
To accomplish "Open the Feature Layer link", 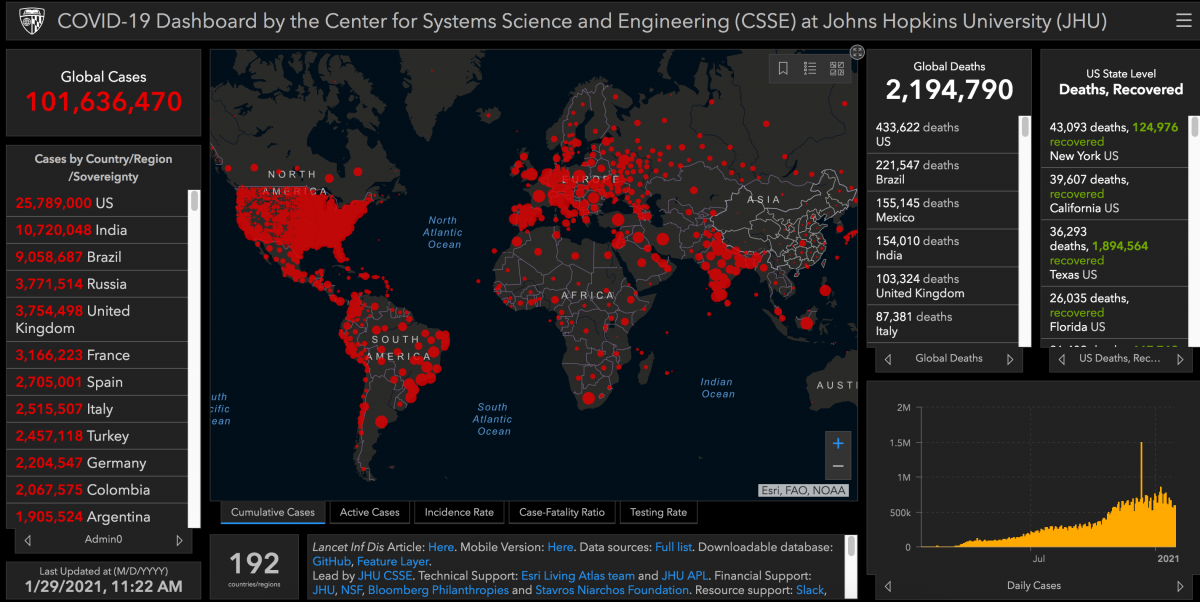I will [393, 562].
